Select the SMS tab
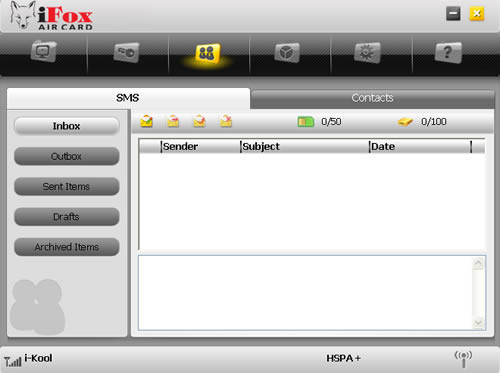The width and height of the screenshot is (500, 373). 128,98
